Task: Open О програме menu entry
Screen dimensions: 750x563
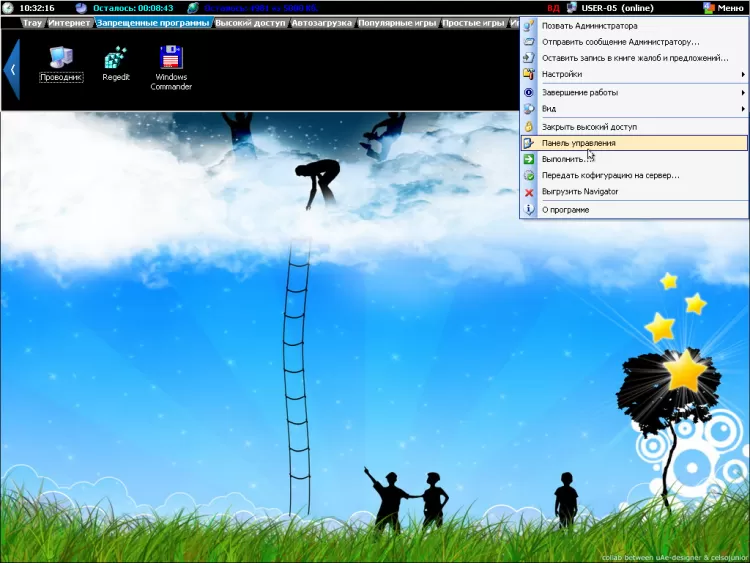Action: coord(634,210)
